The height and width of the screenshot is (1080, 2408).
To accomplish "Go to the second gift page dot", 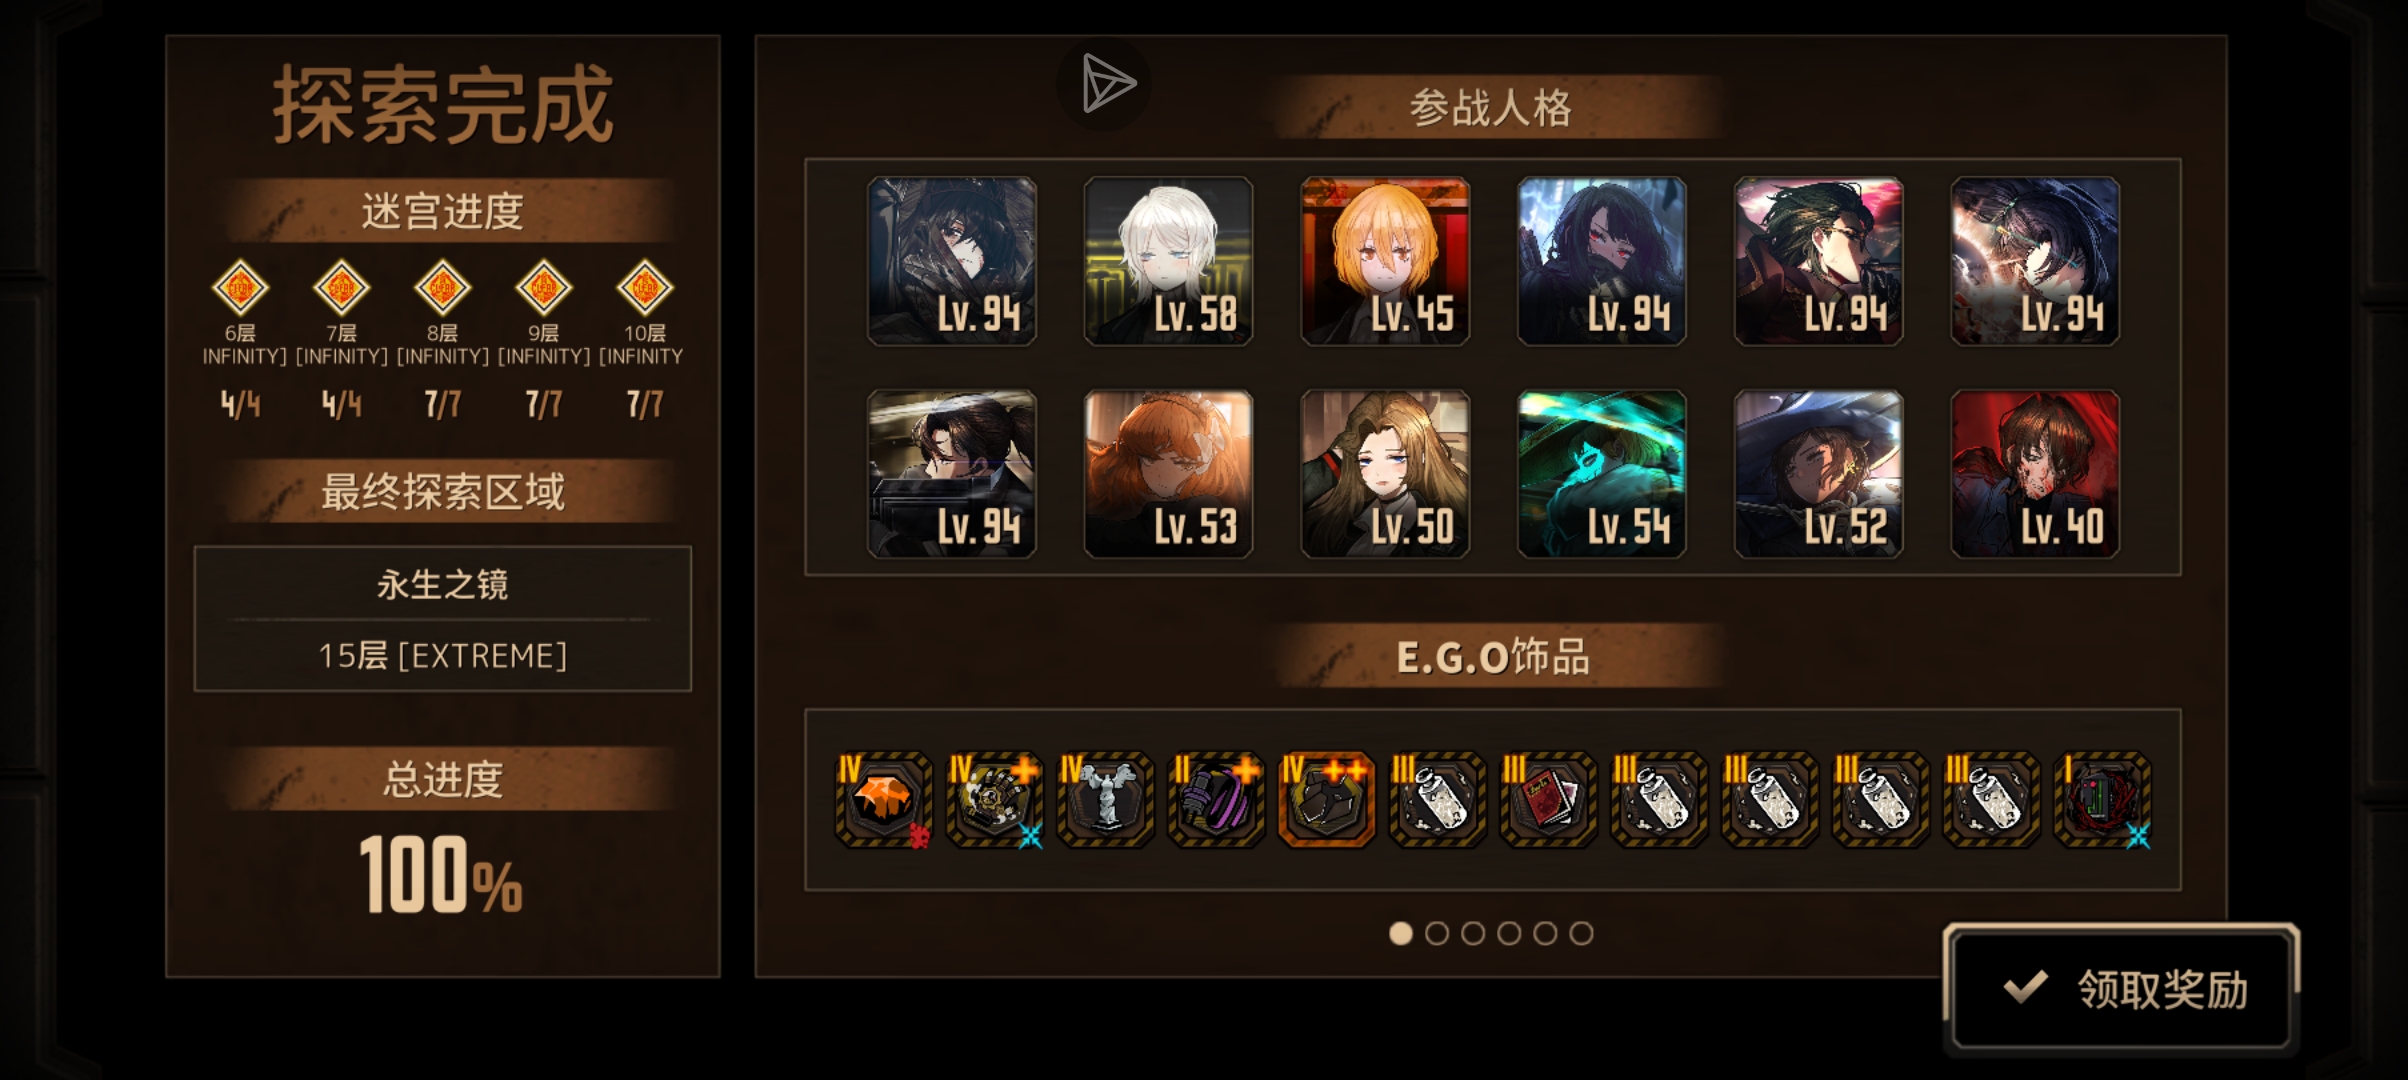I will pyautogui.click(x=1437, y=933).
